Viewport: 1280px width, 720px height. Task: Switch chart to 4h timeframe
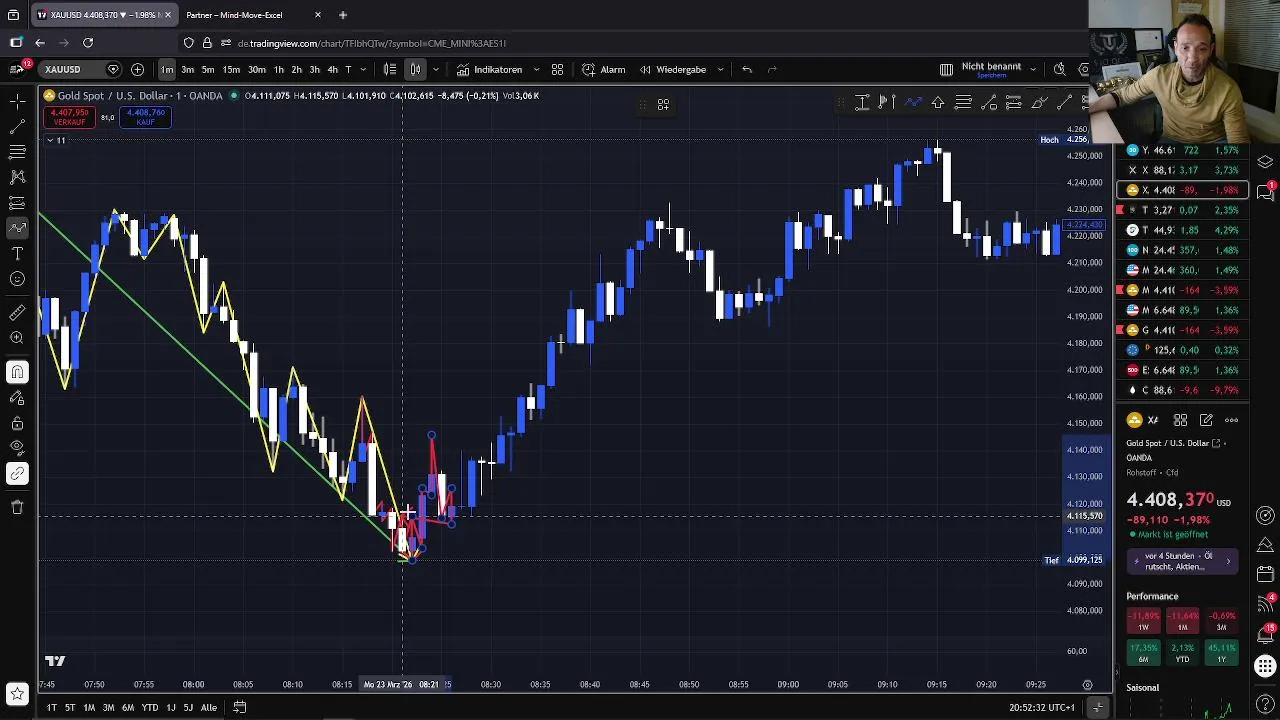[x=332, y=69]
